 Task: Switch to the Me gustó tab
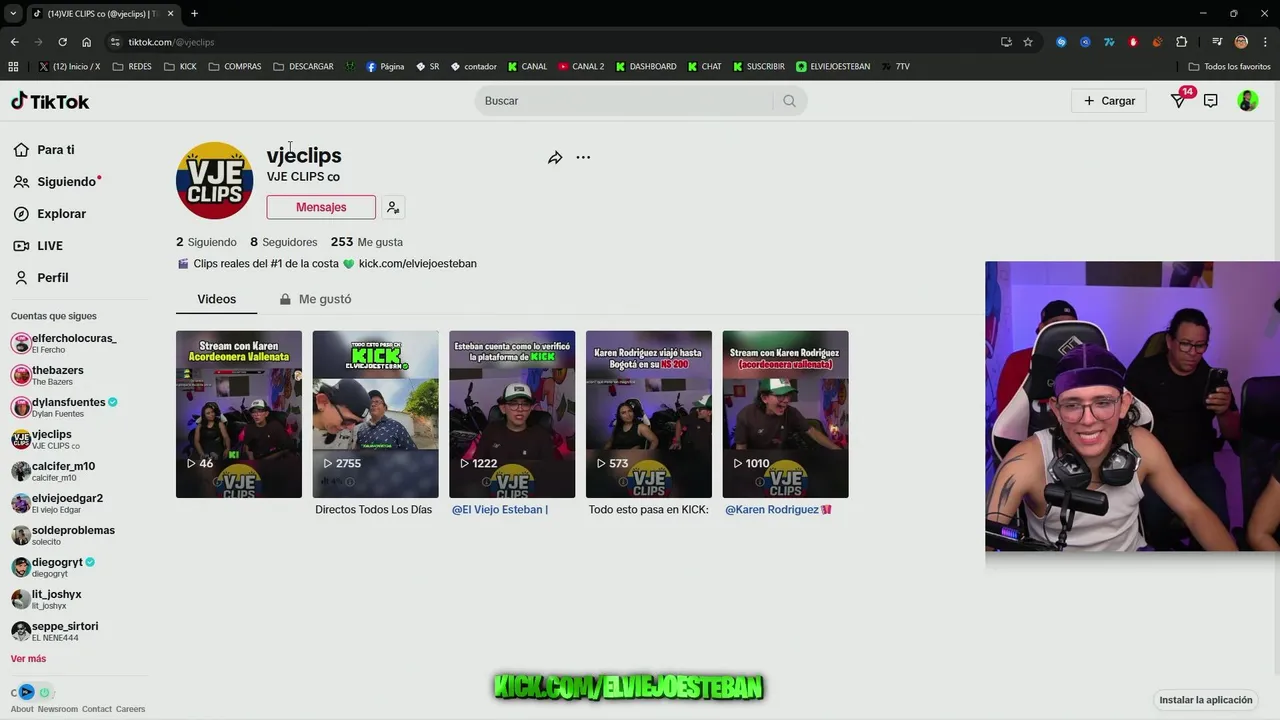pos(315,299)
